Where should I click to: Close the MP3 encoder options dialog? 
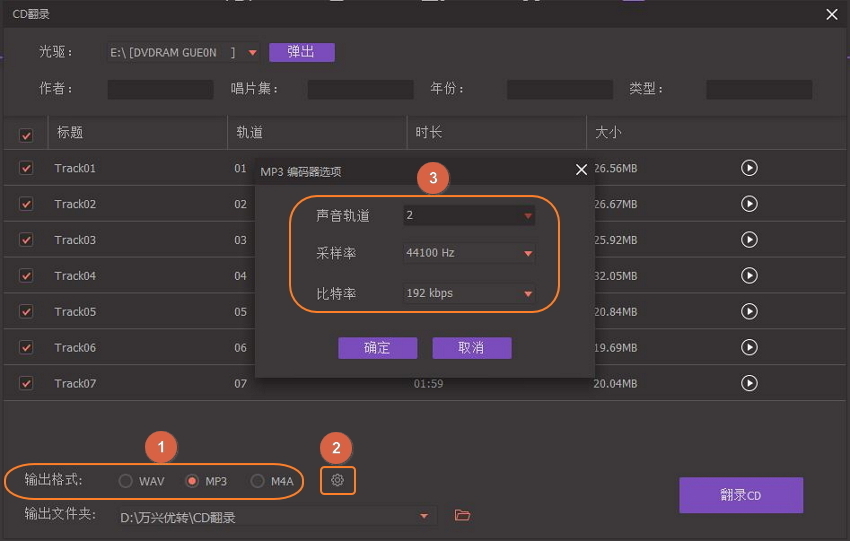(x=581, y=170)
